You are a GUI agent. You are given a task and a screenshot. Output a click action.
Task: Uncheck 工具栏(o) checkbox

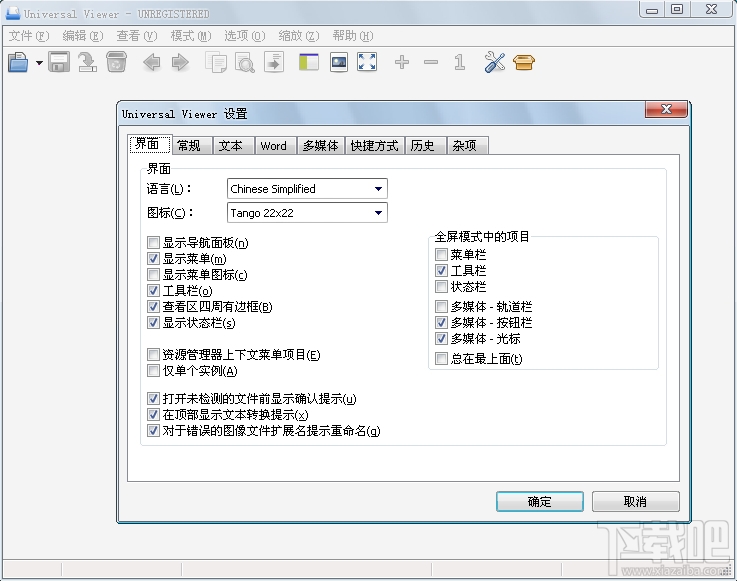153,290
